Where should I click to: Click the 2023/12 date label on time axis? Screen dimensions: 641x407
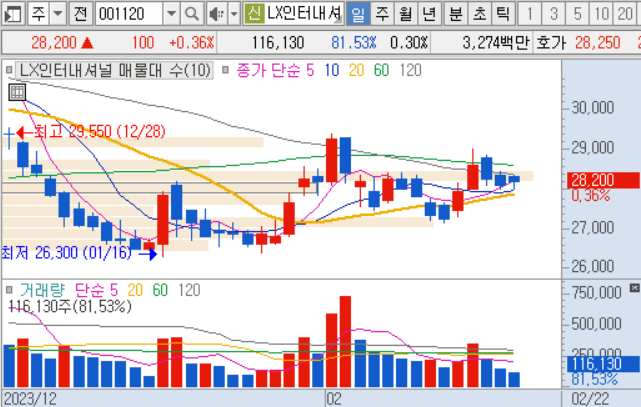point(30,399)
